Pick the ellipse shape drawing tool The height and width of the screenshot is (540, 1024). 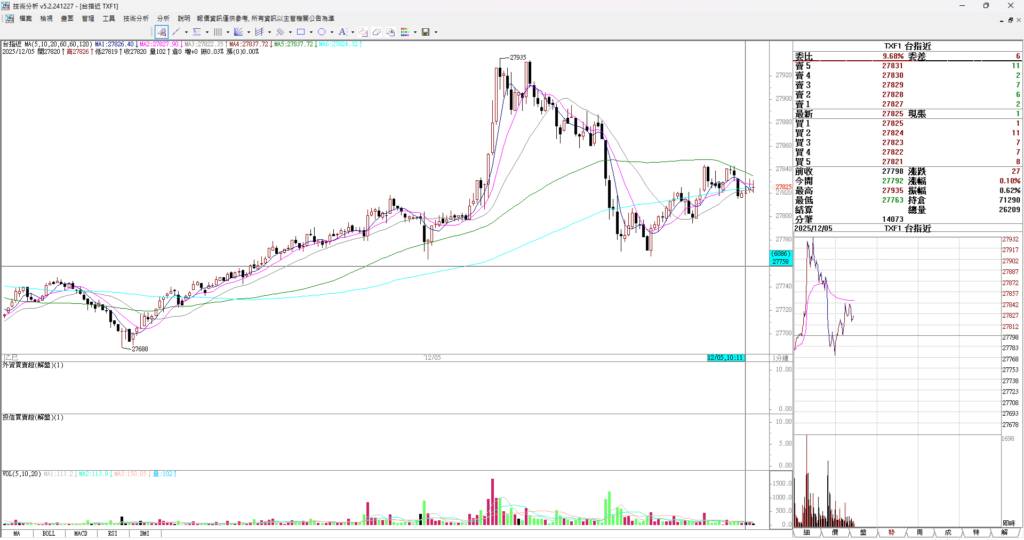[321, 32]
